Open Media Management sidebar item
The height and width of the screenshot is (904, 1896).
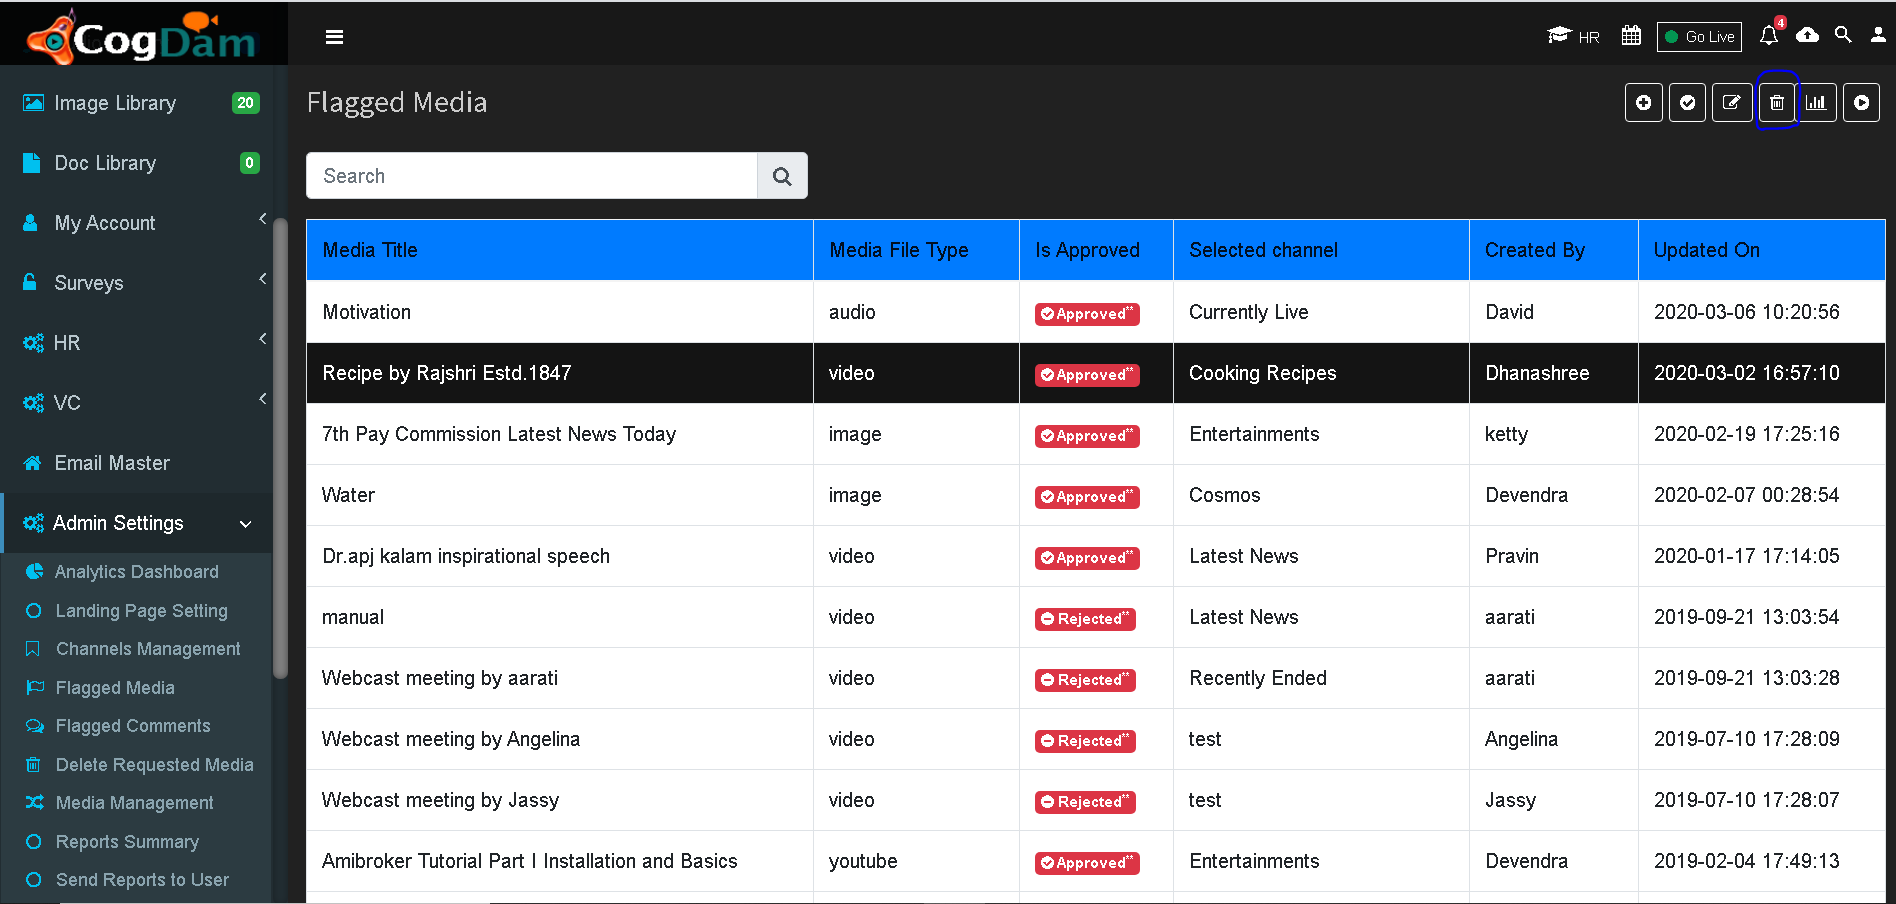coord(134,803)
